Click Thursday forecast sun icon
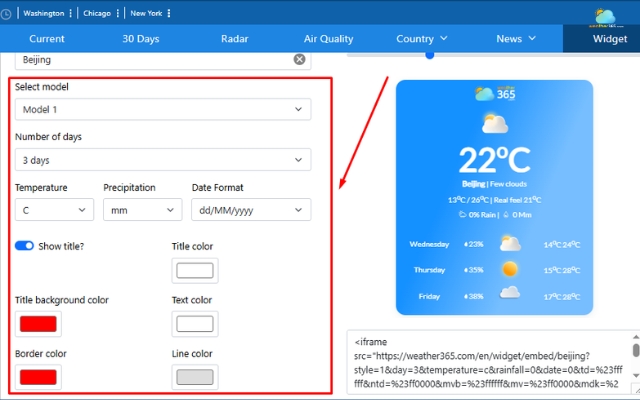The image size is (640, 400). pos(510,269)
